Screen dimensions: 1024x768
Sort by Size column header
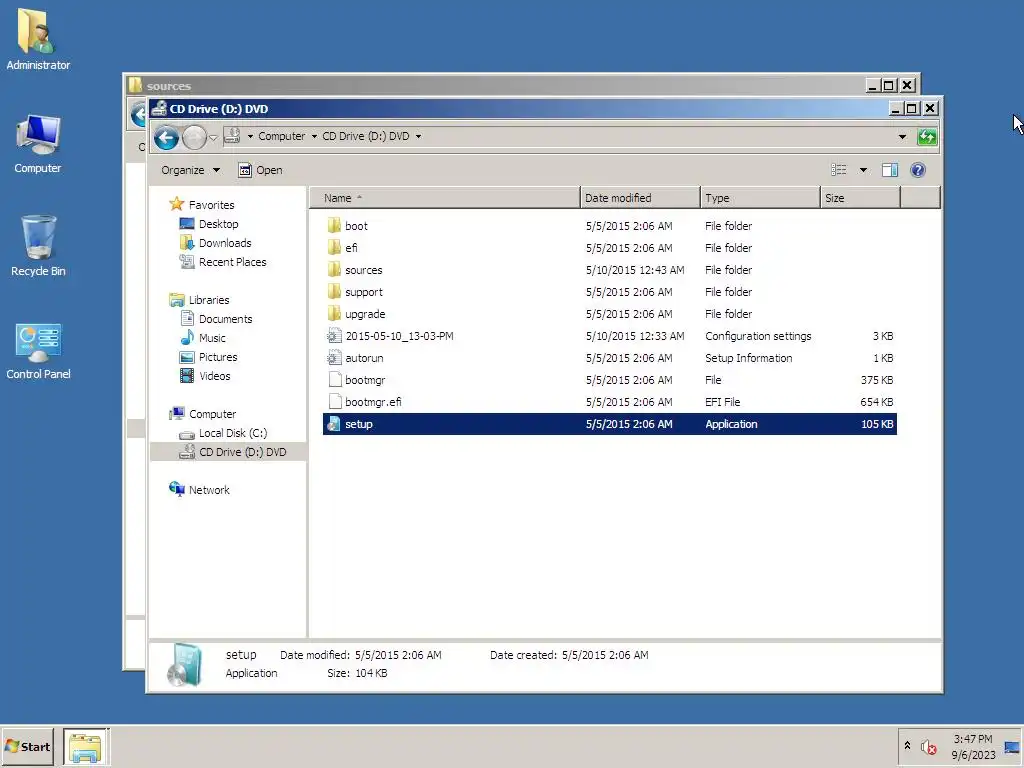coord(860,198)
